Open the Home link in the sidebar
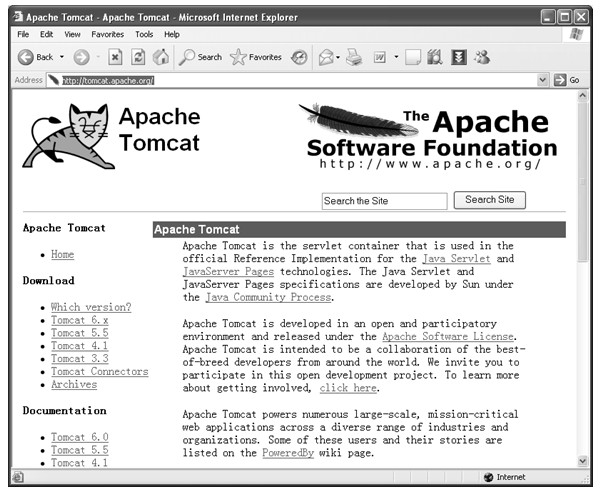Image resolution: width=600 pixels, height=491 pixels. pyautogui.click(x=62, y=254)
